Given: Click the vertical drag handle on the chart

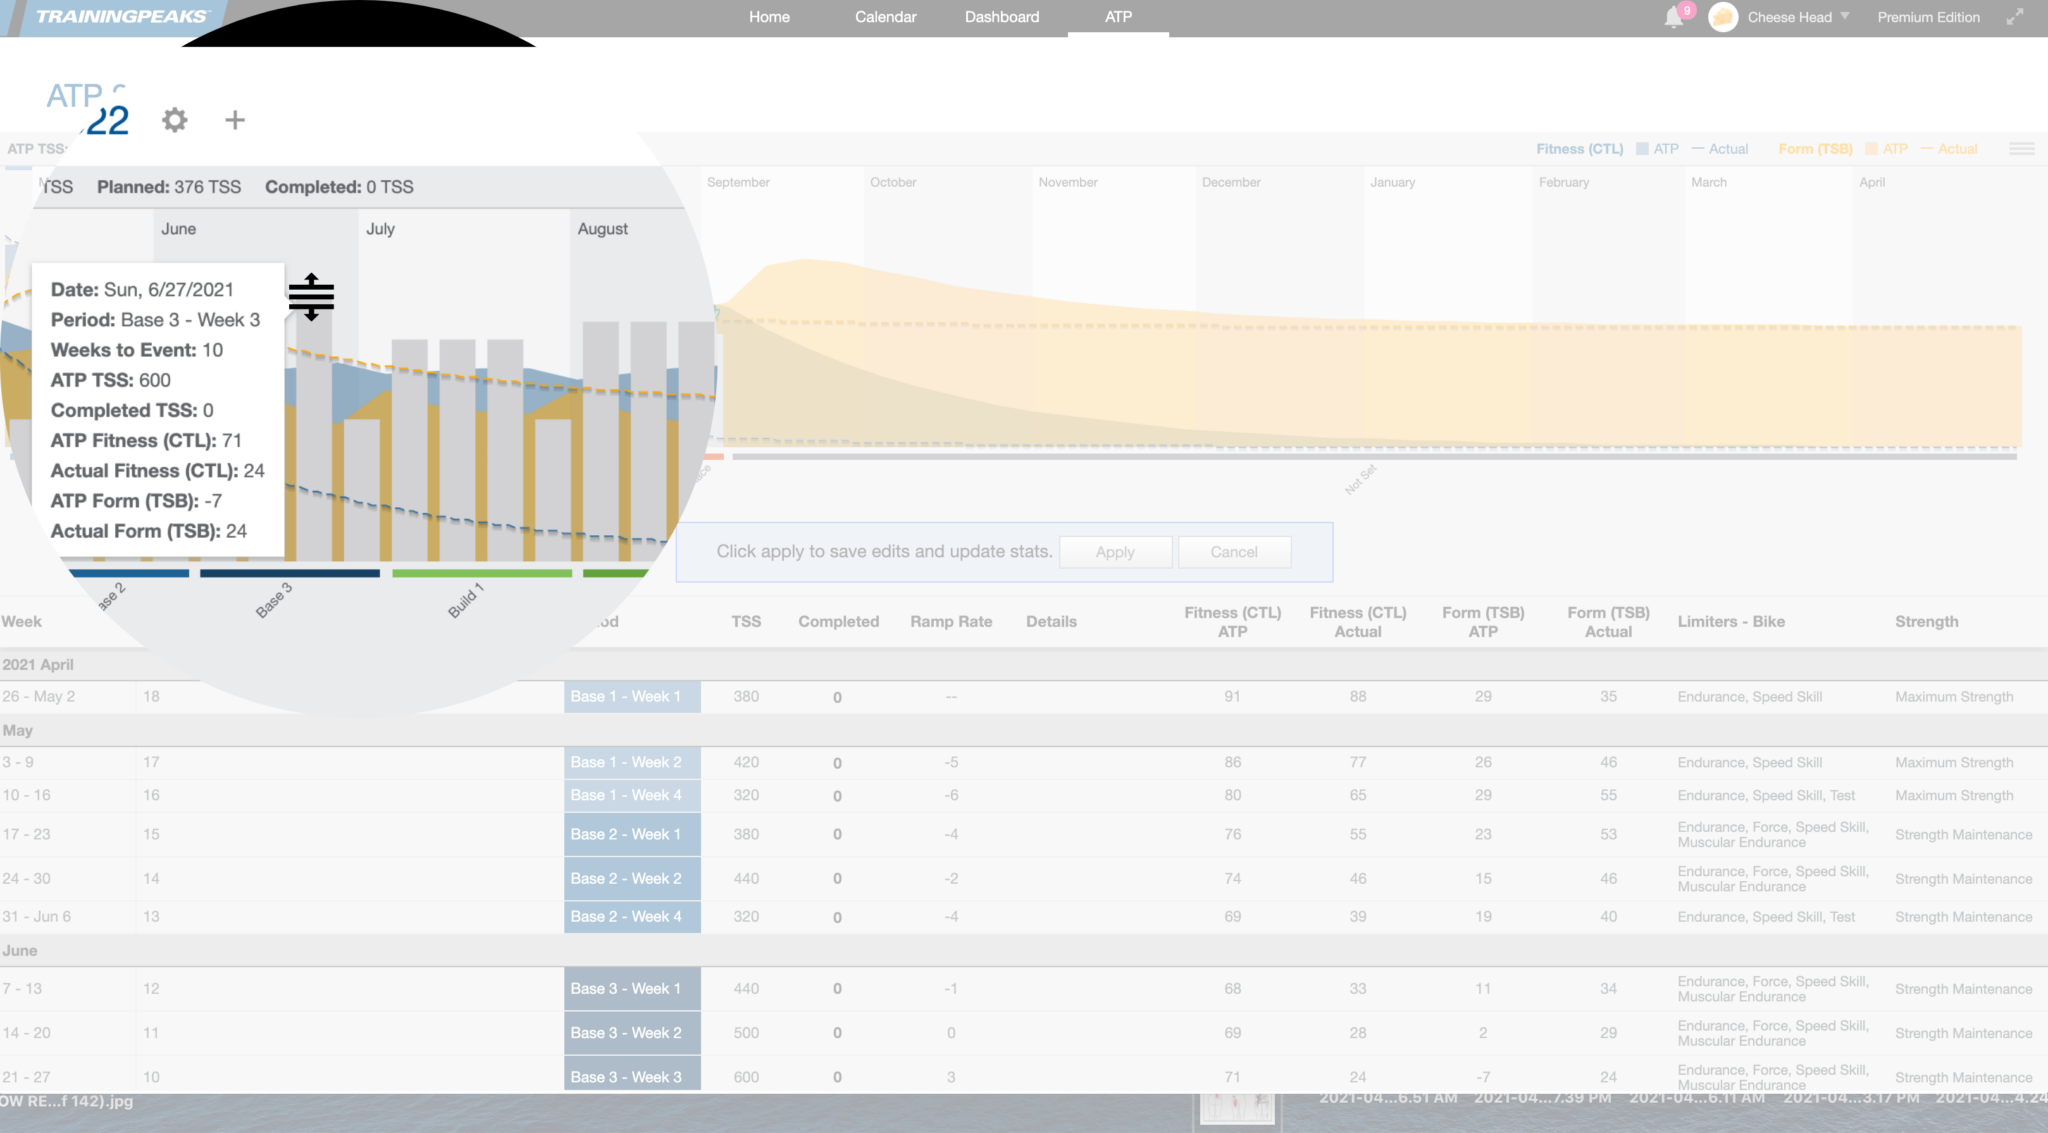Looking at the screenshot, I should click(311, 297).
